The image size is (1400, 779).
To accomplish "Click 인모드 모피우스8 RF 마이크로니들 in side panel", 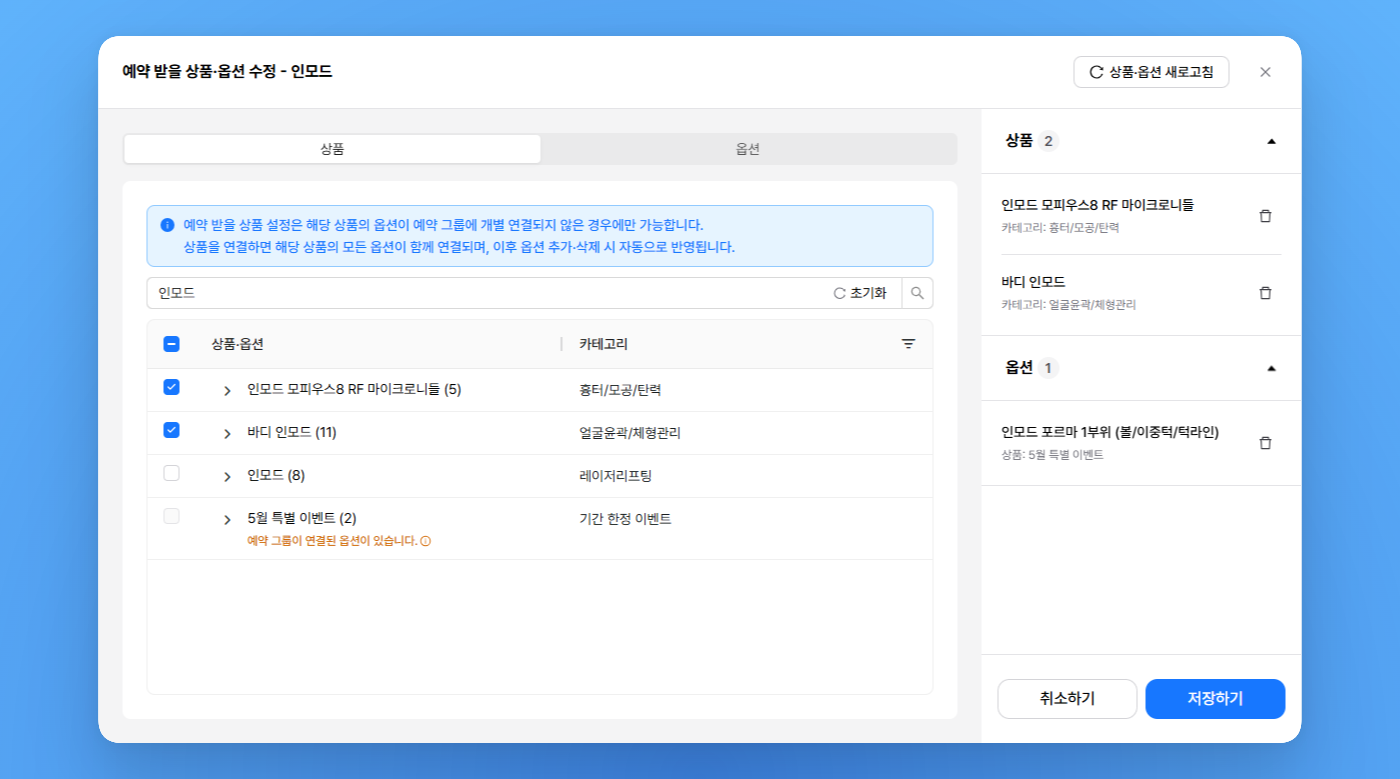I will [1097, 205].
